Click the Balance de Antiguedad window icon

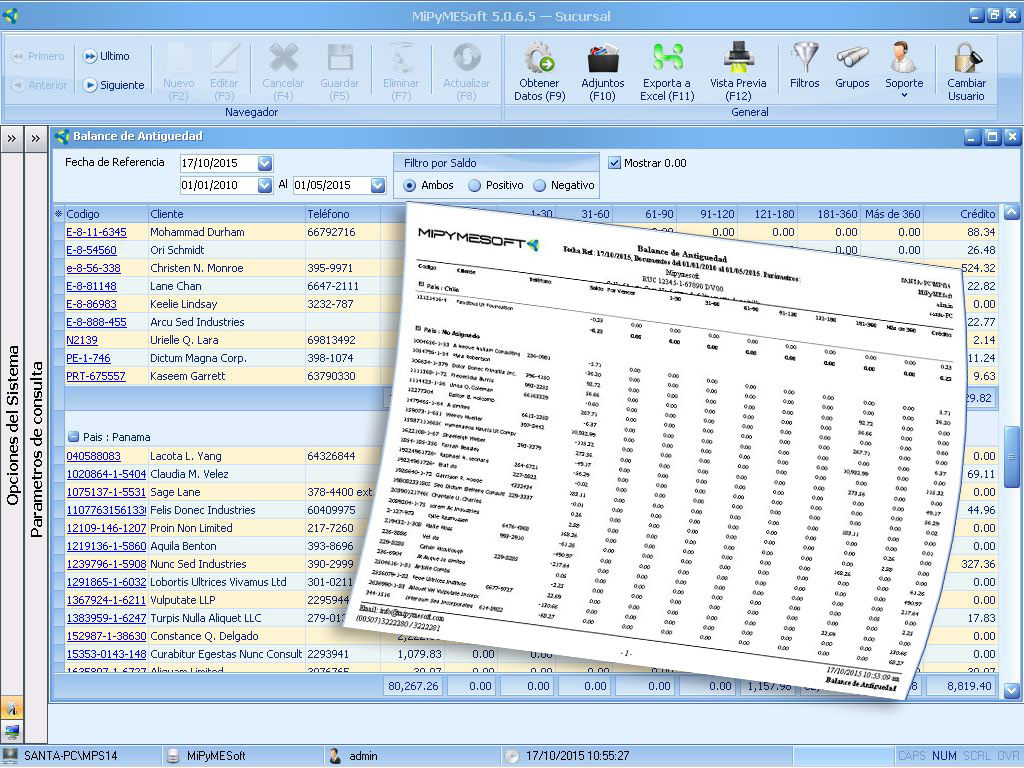click(62, 136)
